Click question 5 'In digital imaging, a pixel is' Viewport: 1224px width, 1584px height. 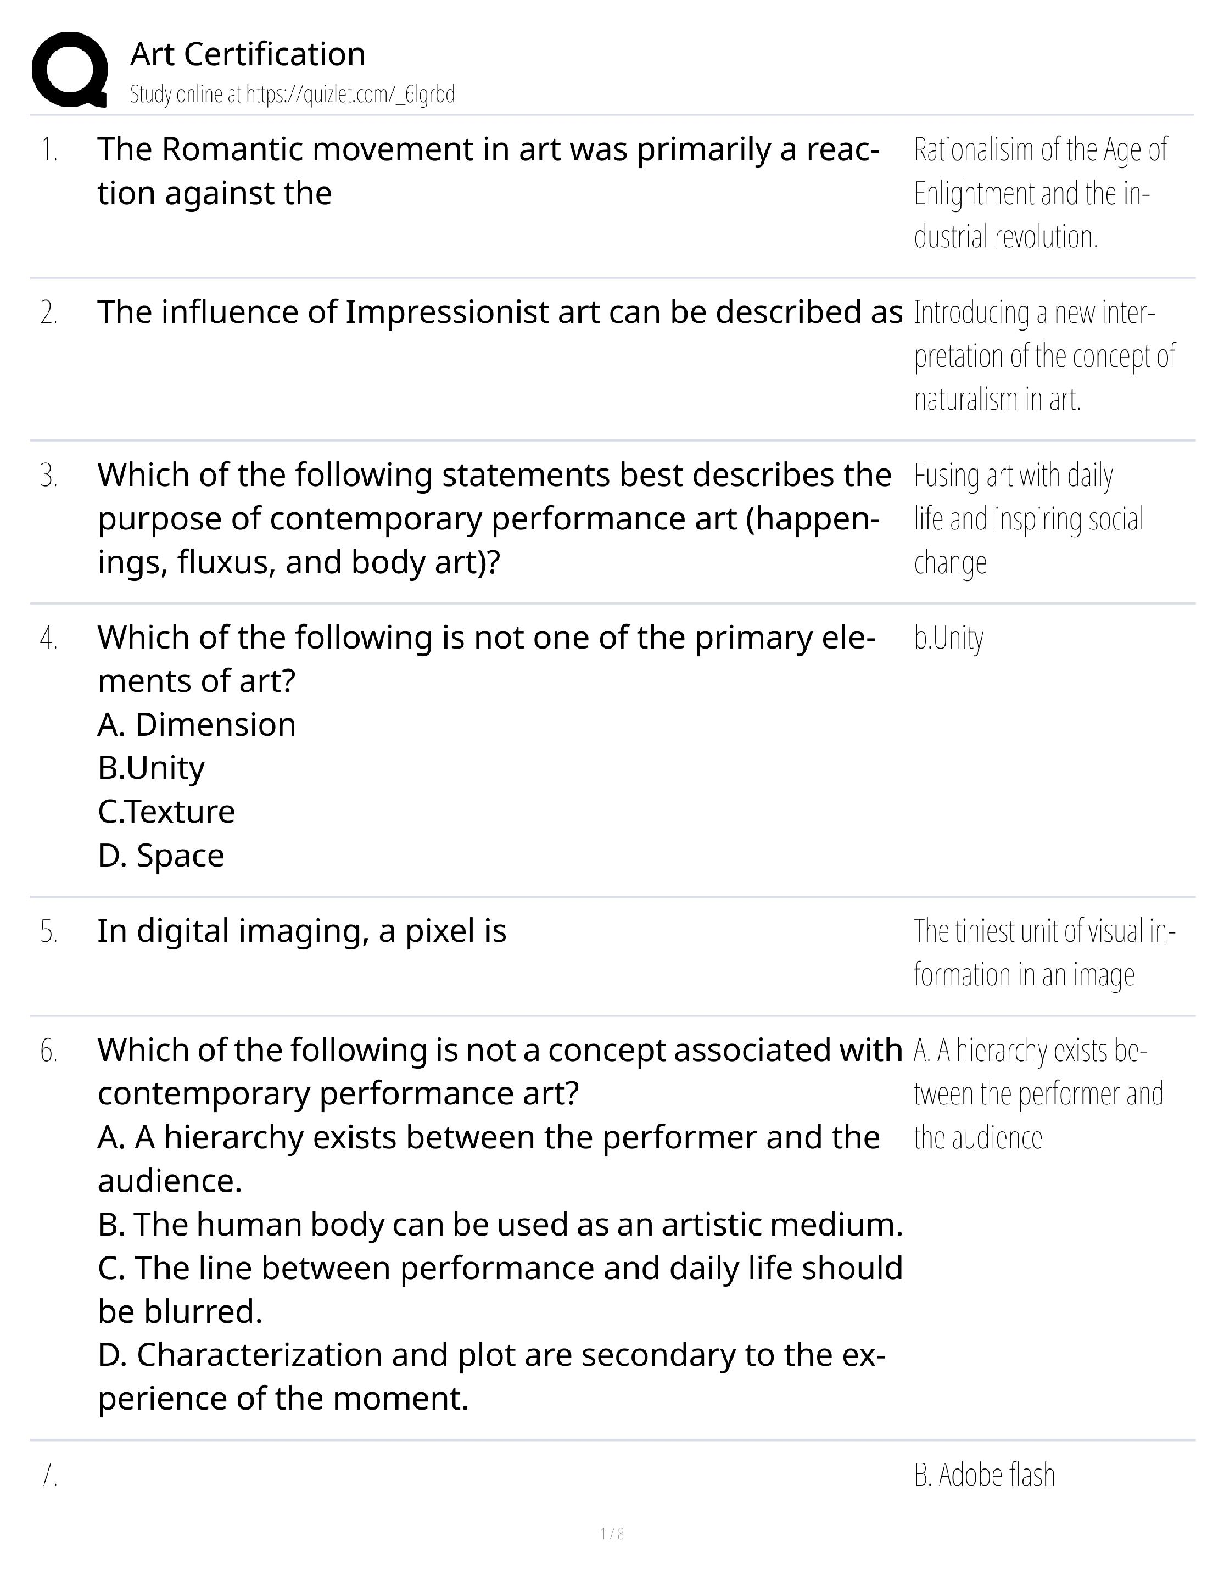tap(302, 931)
